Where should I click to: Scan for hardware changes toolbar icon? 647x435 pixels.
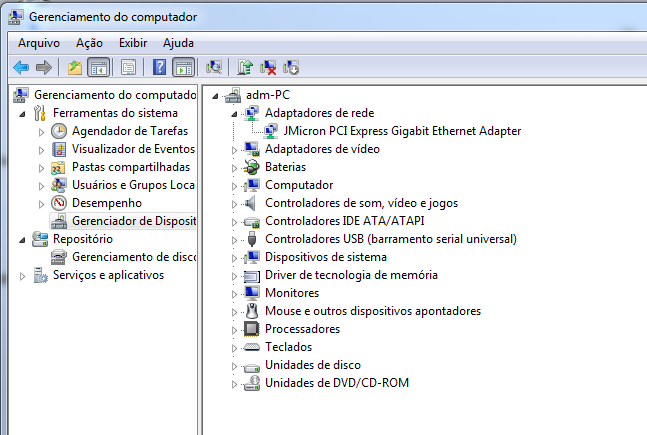click(x=214, y=67)
